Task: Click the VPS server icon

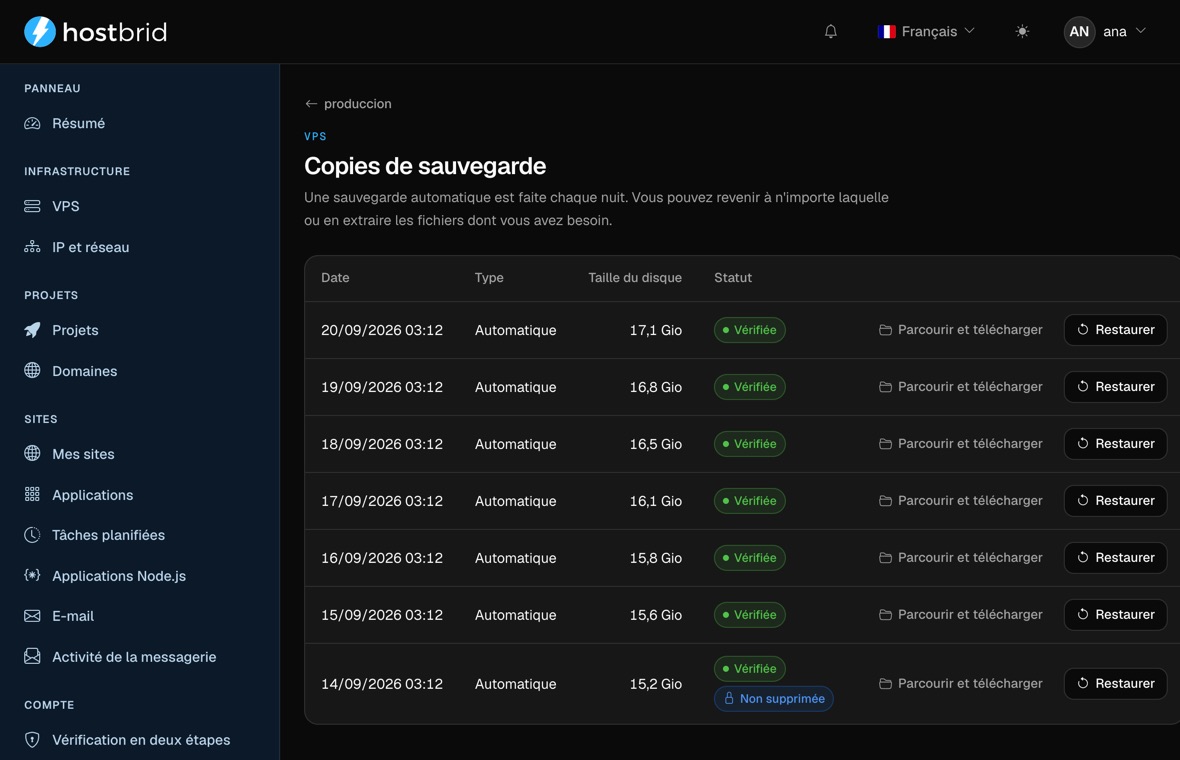Action: click(x=32, y=206)
